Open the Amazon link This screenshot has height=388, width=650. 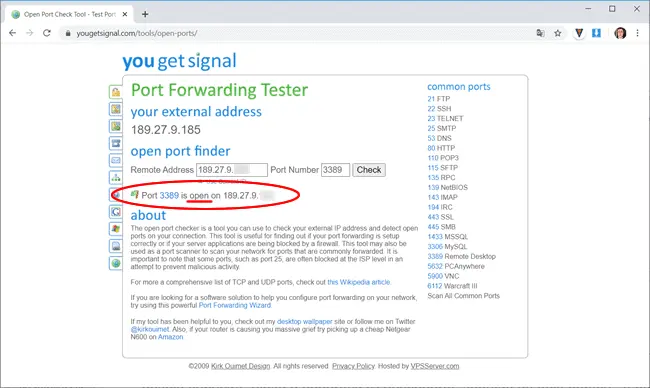click(170, 337)
